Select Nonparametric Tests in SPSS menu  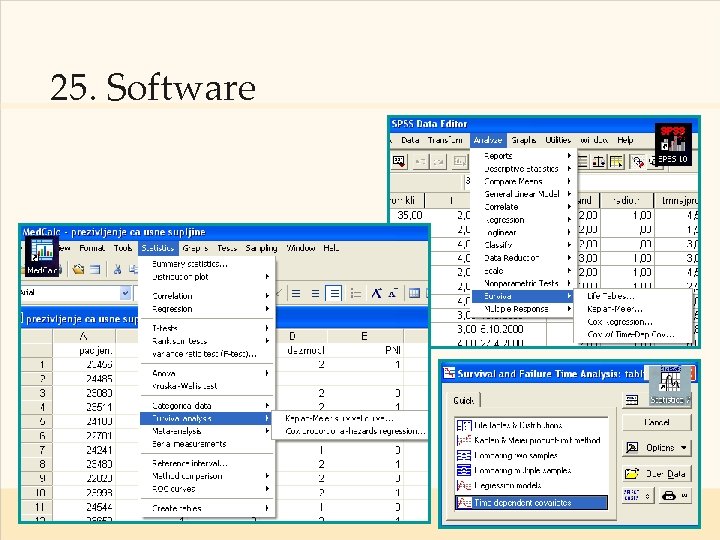pos(523,283)
